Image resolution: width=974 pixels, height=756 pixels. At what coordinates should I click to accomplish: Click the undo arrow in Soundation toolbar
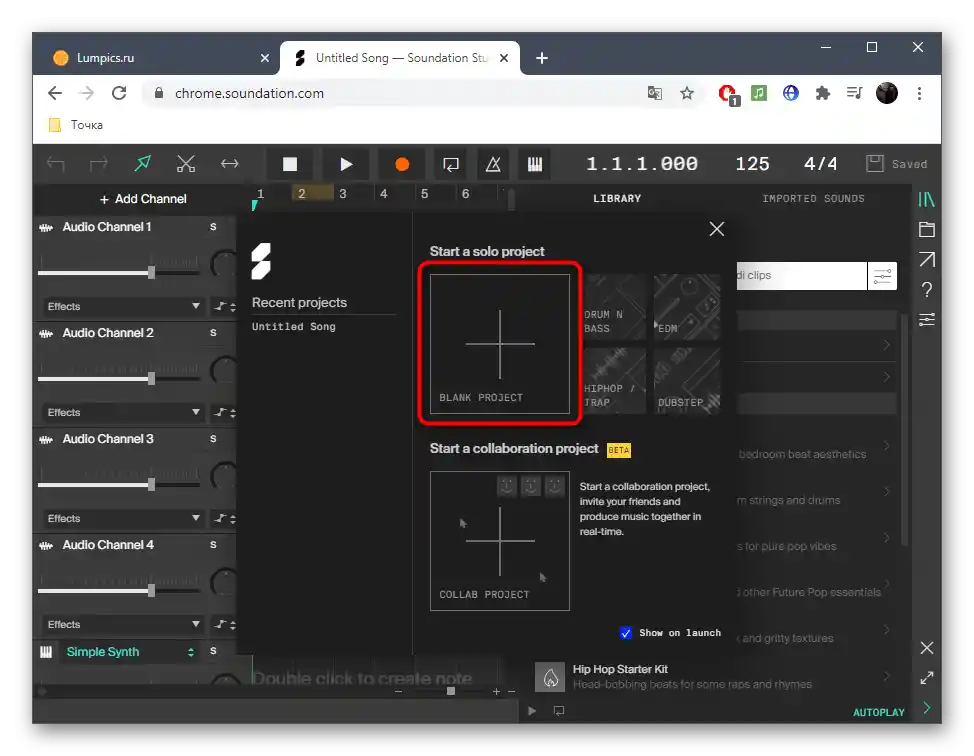point(55,164)
